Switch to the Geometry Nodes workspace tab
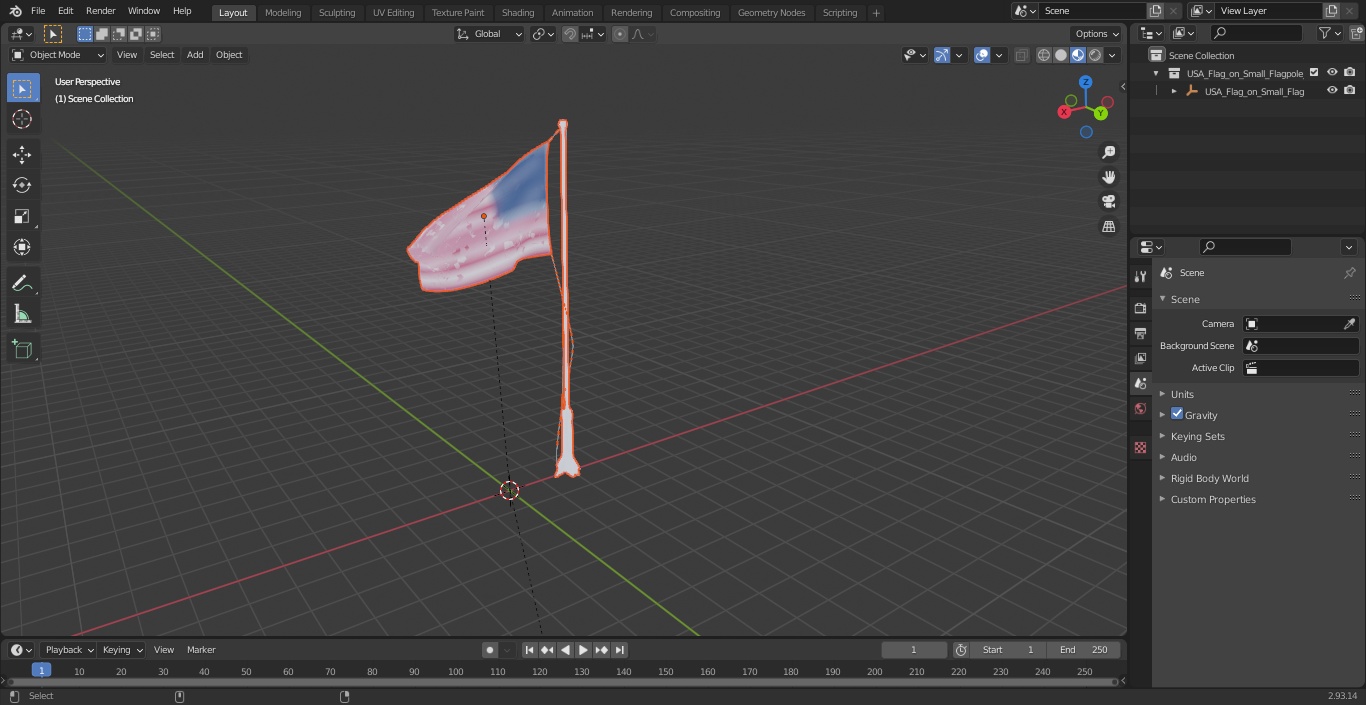 [x=771, y=12]
